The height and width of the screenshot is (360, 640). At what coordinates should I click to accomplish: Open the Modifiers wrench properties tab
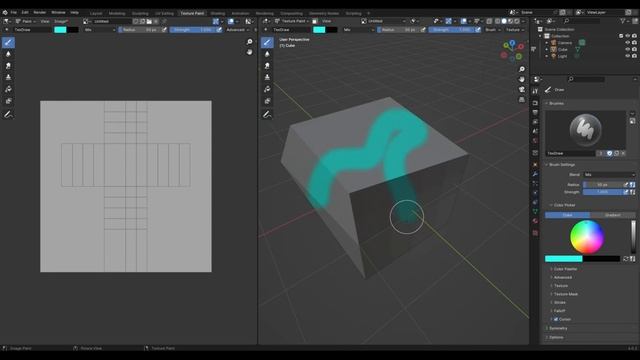[x=536, y=174]
